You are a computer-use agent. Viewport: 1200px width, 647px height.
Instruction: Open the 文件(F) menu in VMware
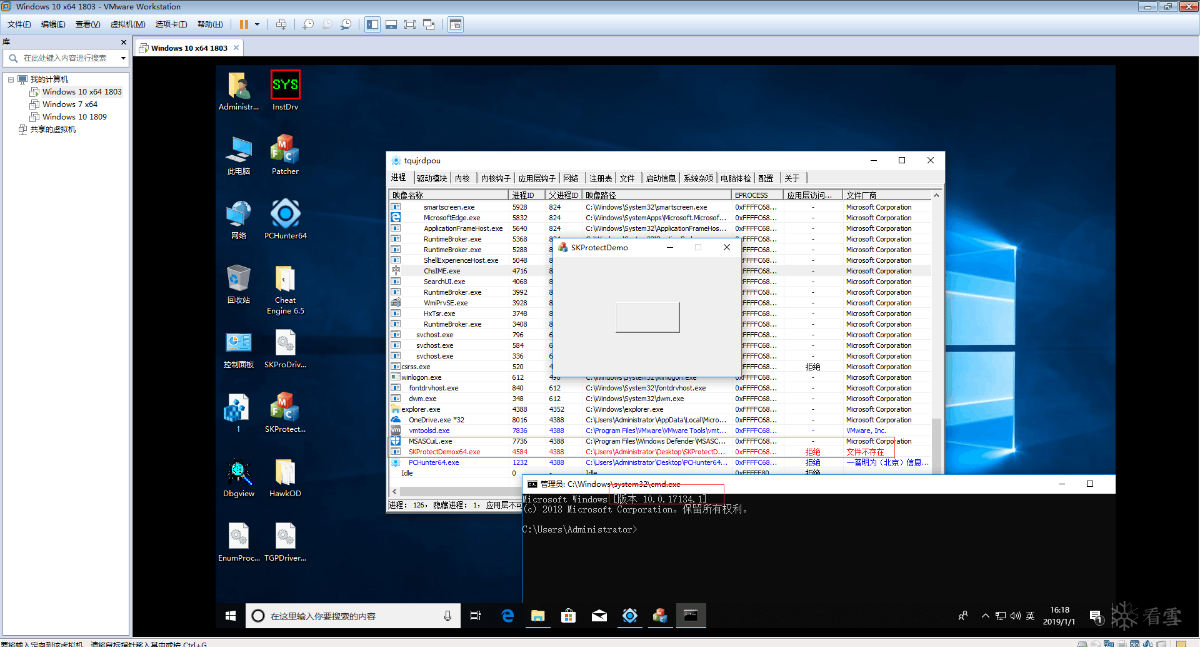pyautogui.click(x=20, y=23)
